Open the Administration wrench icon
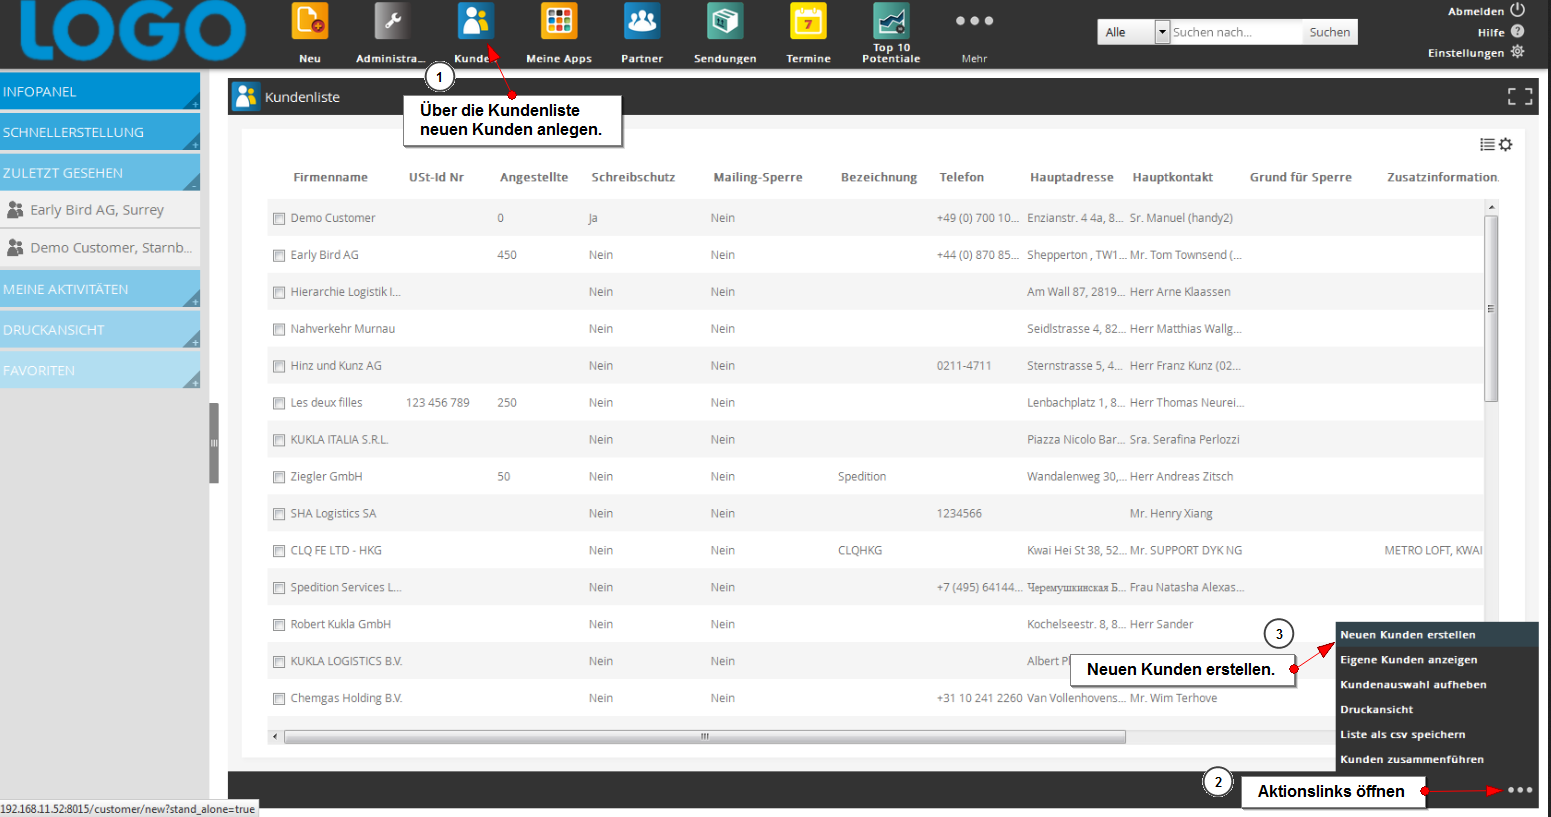 (392, 22)
